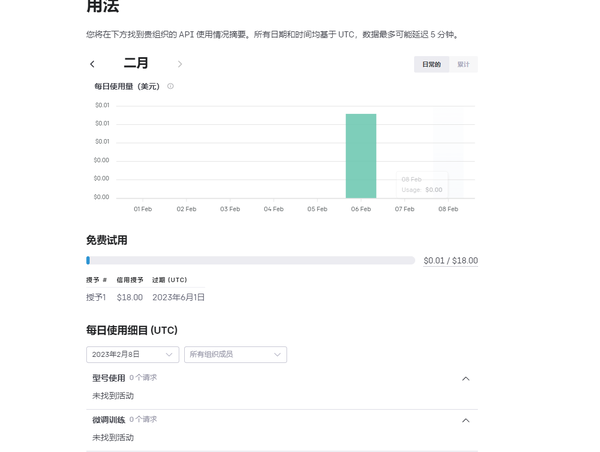Viewport: 600px width, 452px height.
Task: Select the 日常的 view toggle
Action: point(431,64)
